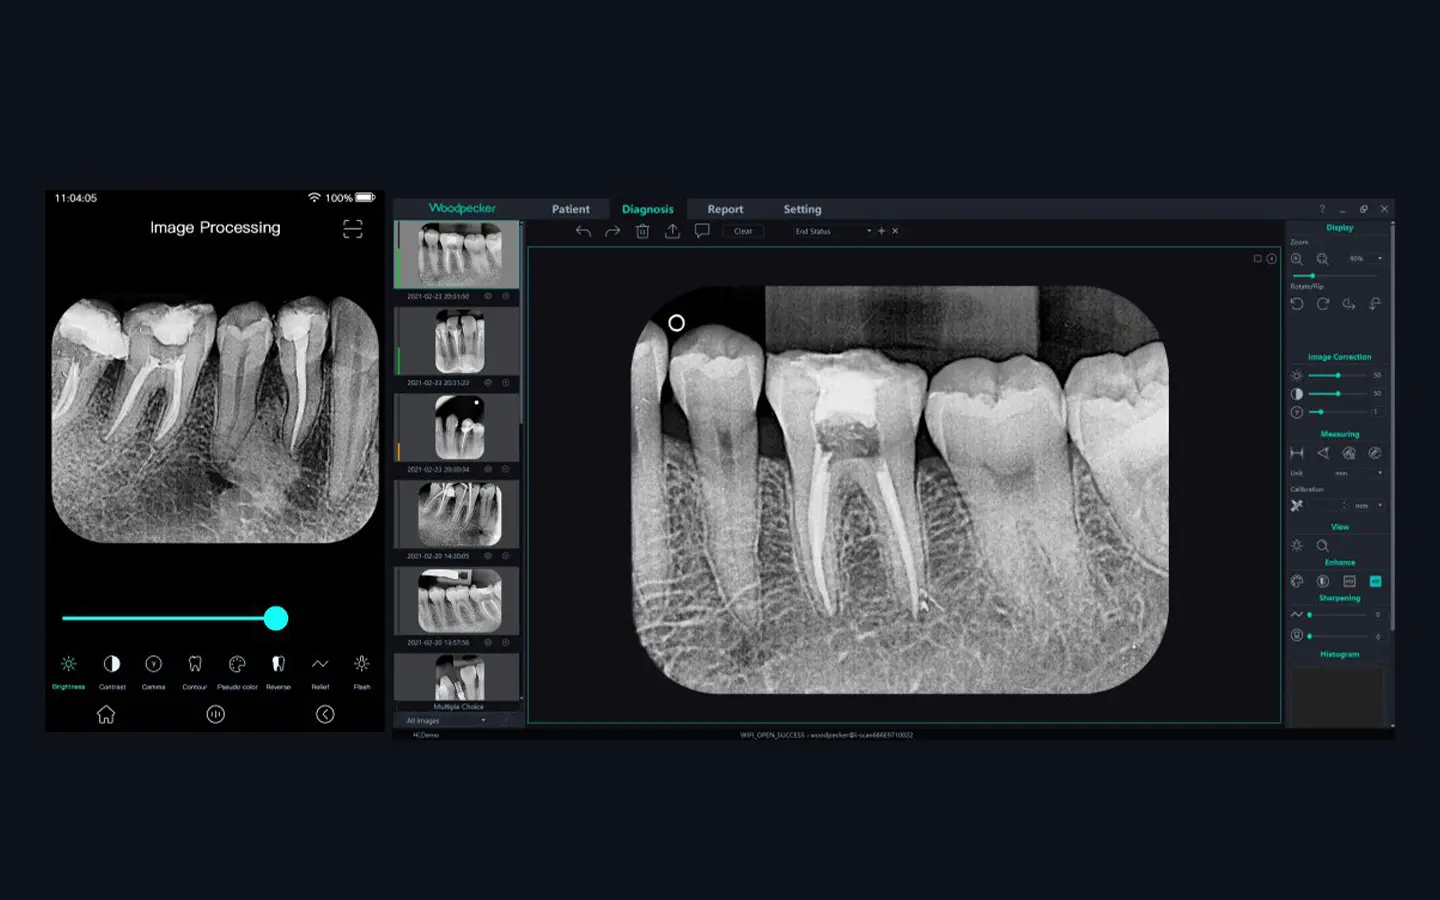Export the image with the share icon

(x=673, y=231)
